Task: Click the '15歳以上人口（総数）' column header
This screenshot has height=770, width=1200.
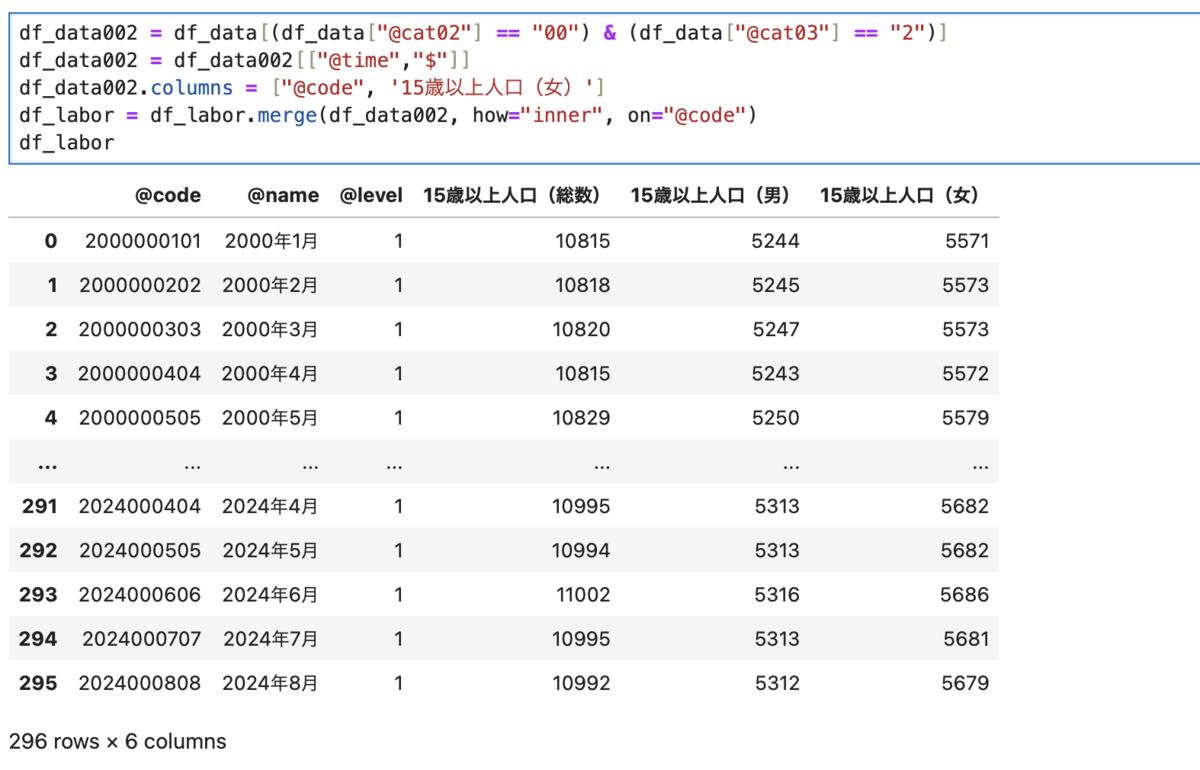Action: 516,196
